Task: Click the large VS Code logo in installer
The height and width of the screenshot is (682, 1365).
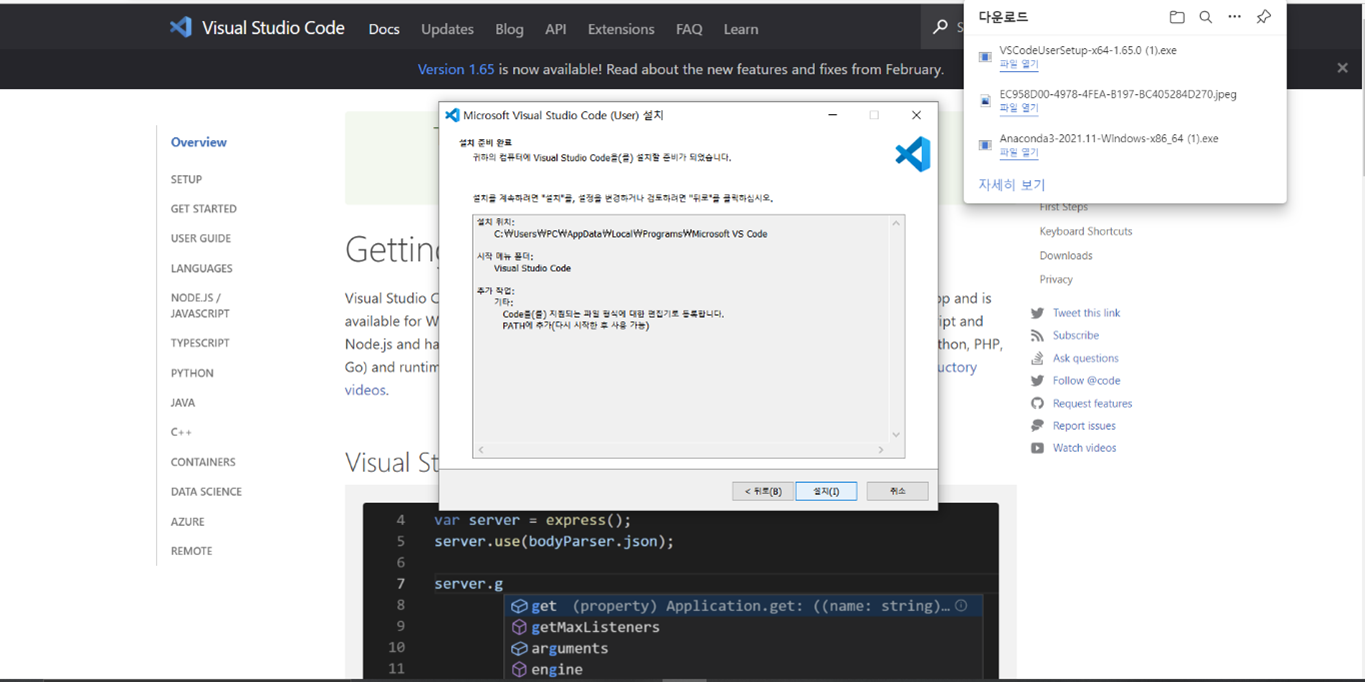Action: pyautogui.click(x=913, y=154)
